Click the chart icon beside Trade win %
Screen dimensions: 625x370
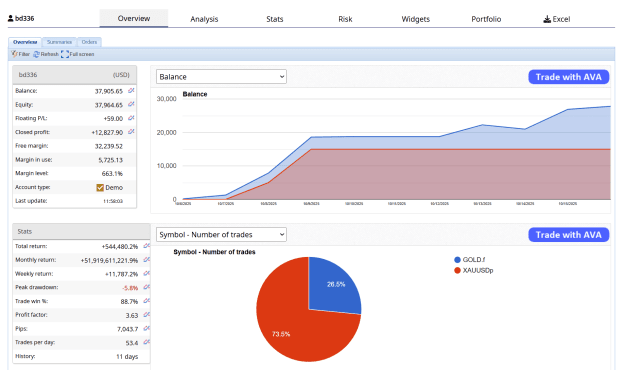(147, 301)
